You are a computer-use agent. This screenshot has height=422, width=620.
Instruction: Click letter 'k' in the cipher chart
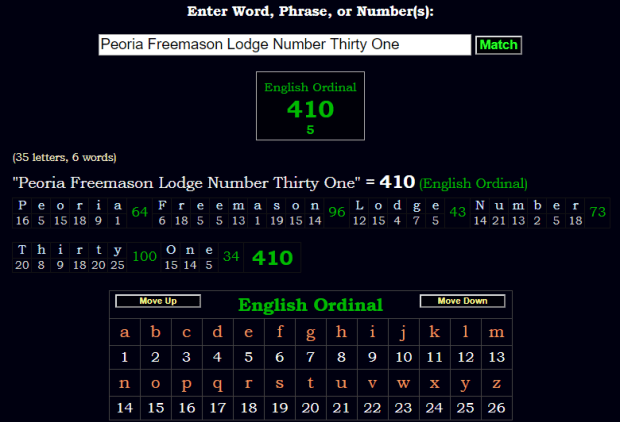[435, 332]
